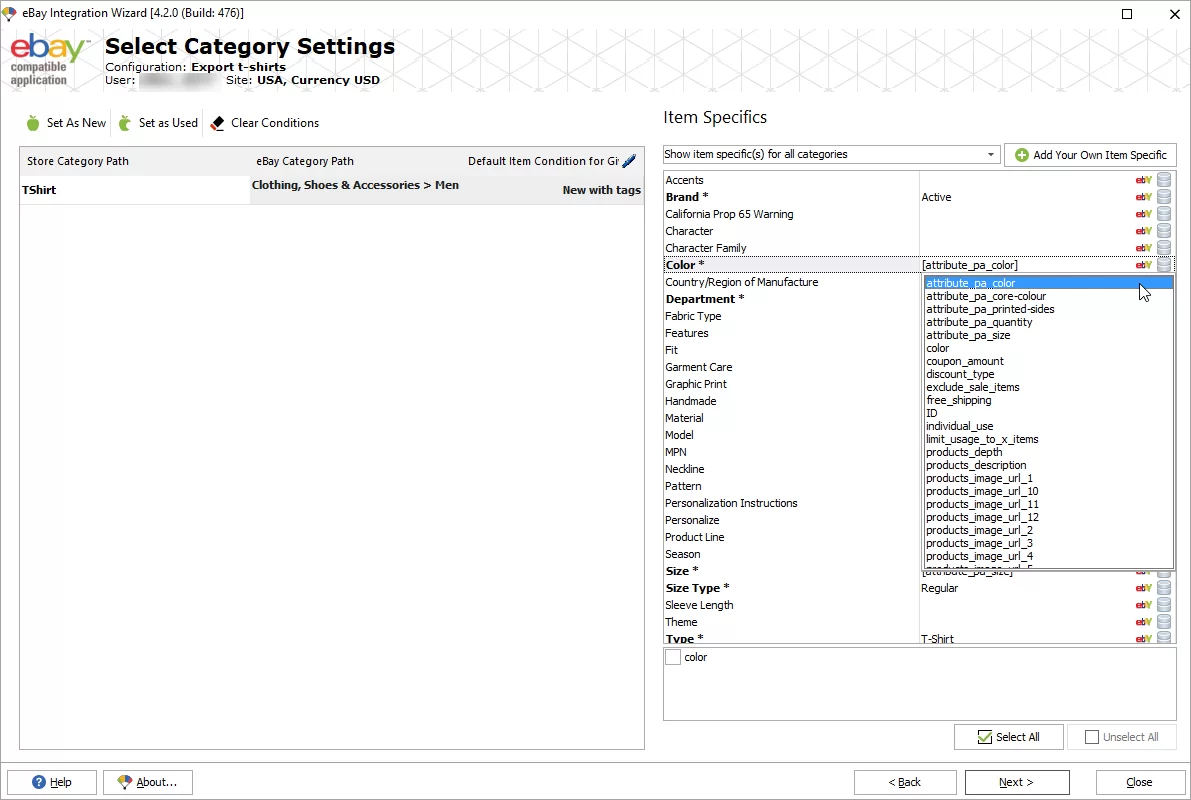Open the Help dialog
The height and width of the screenshot is (800, 1191).
(x=51, y=782)
